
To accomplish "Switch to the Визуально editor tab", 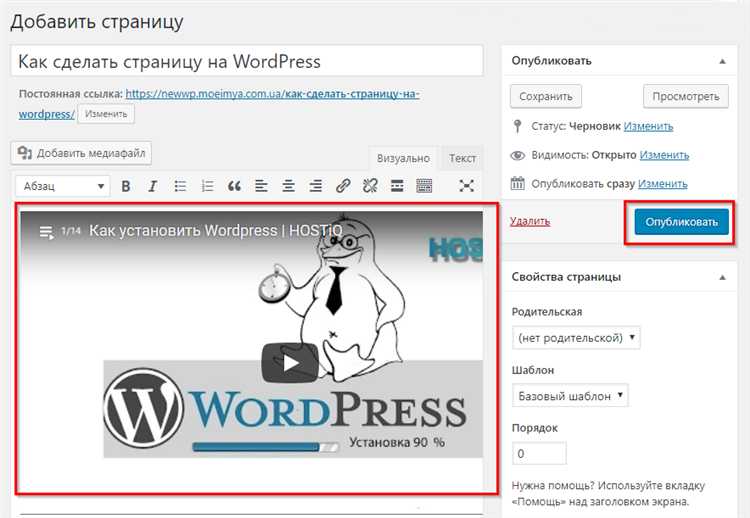I will pyautogui.click(x=403, y=158).
